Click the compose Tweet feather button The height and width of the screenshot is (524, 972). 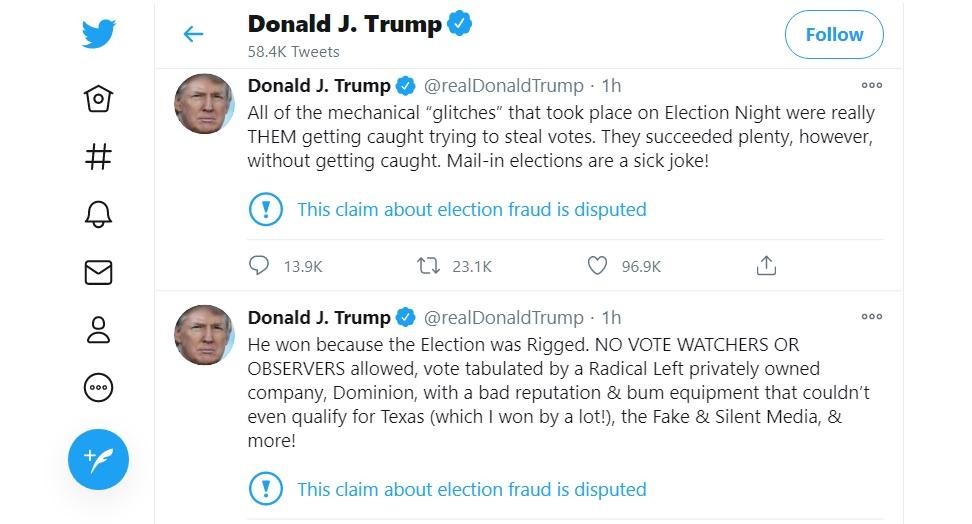click(98, 459)
